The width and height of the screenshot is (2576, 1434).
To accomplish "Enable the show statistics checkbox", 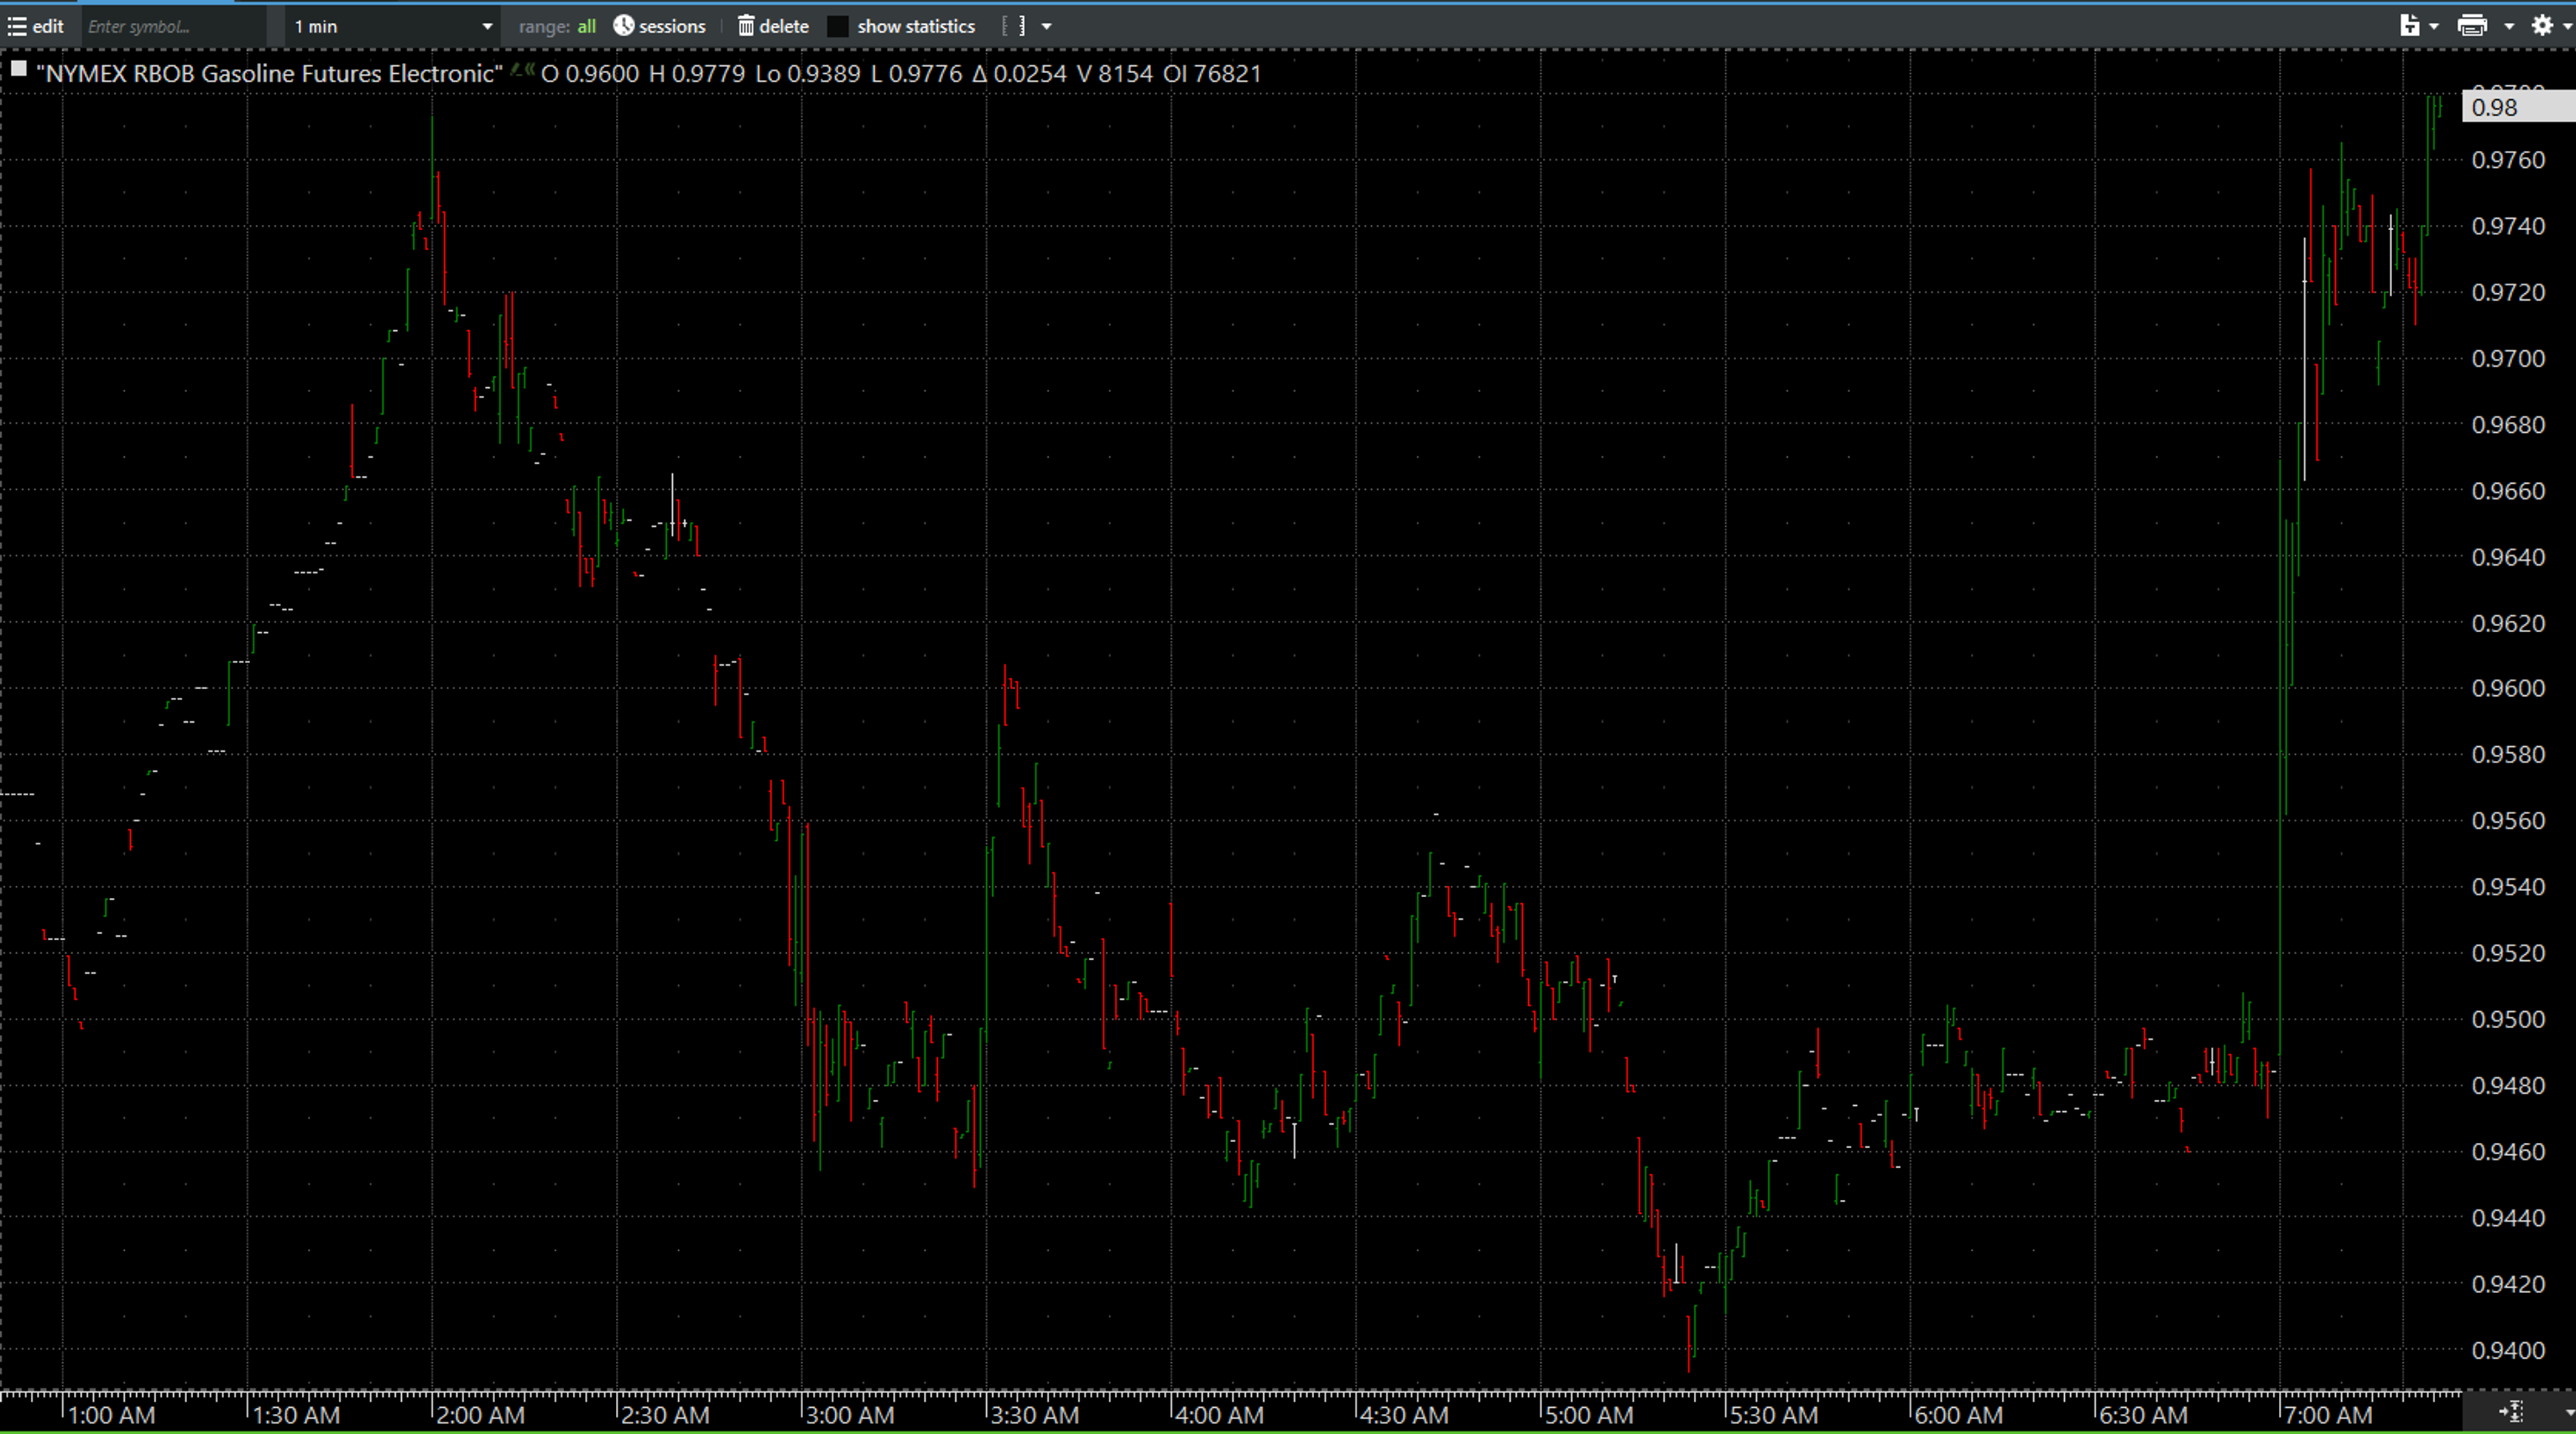I will (x=838, y=27).
